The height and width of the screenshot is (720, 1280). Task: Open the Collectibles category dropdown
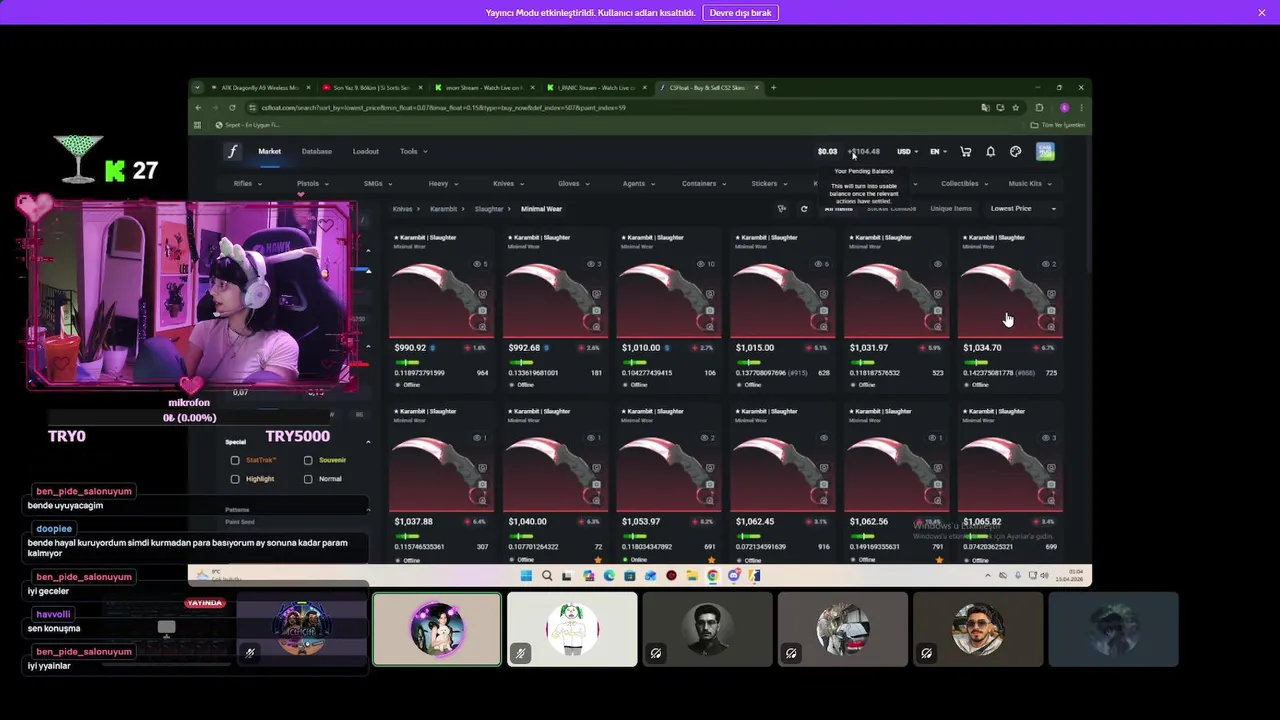pyautogui.click(x=965, y=184)
